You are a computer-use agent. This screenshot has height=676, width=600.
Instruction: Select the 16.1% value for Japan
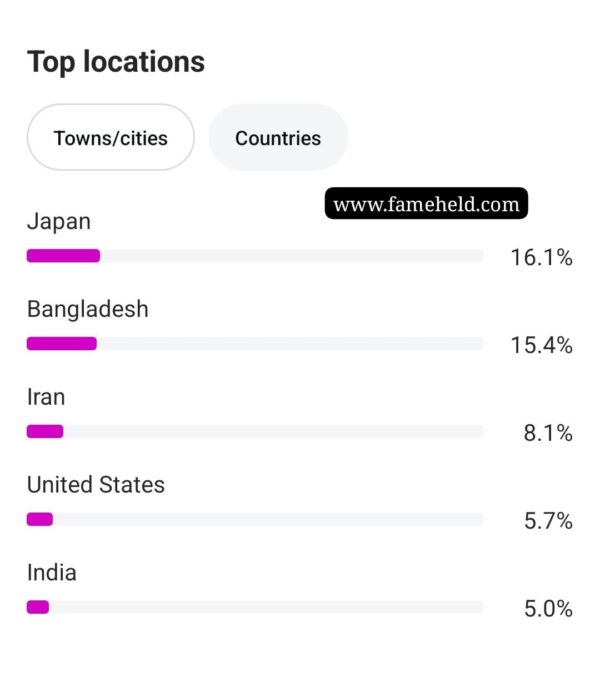541,258
